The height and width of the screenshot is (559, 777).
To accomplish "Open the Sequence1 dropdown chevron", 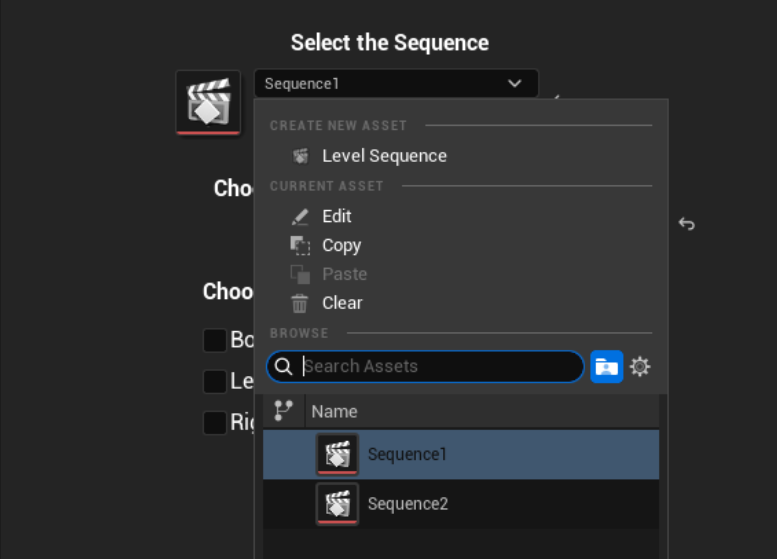I will pos(515,84).
